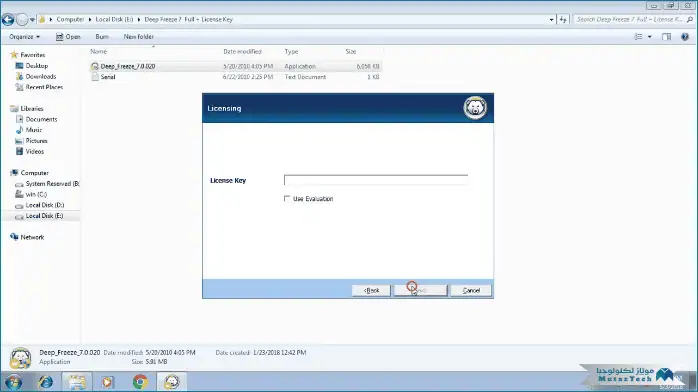The height and width of the screenshot is (392, 698).
Task: Open Local Disk (D:) in sidebar
Action: click(45, 205)
